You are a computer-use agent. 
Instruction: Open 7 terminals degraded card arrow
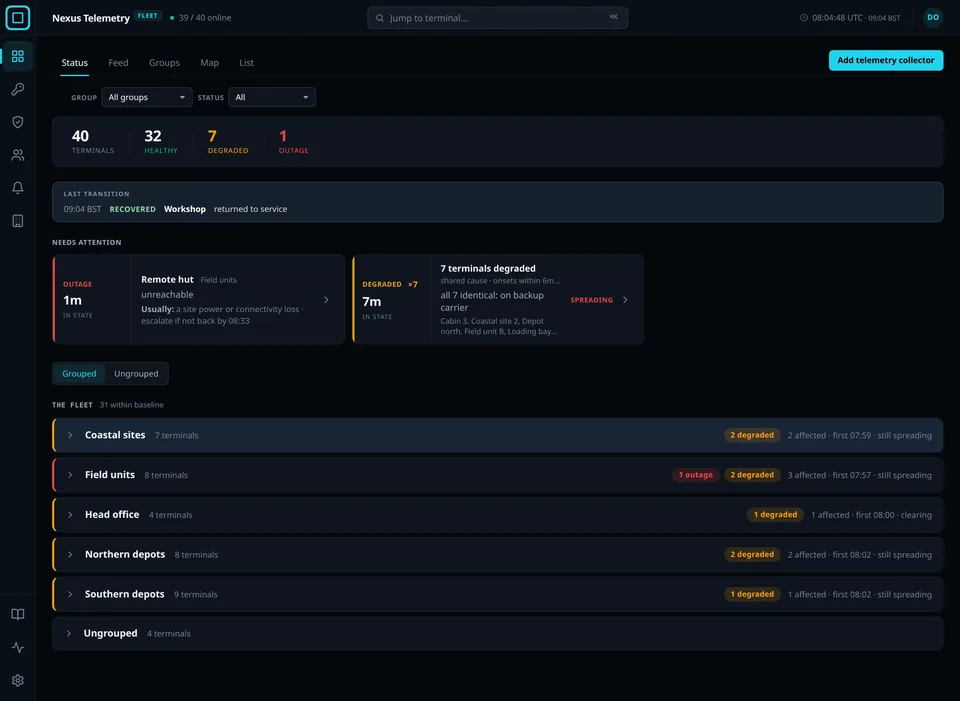625,300
